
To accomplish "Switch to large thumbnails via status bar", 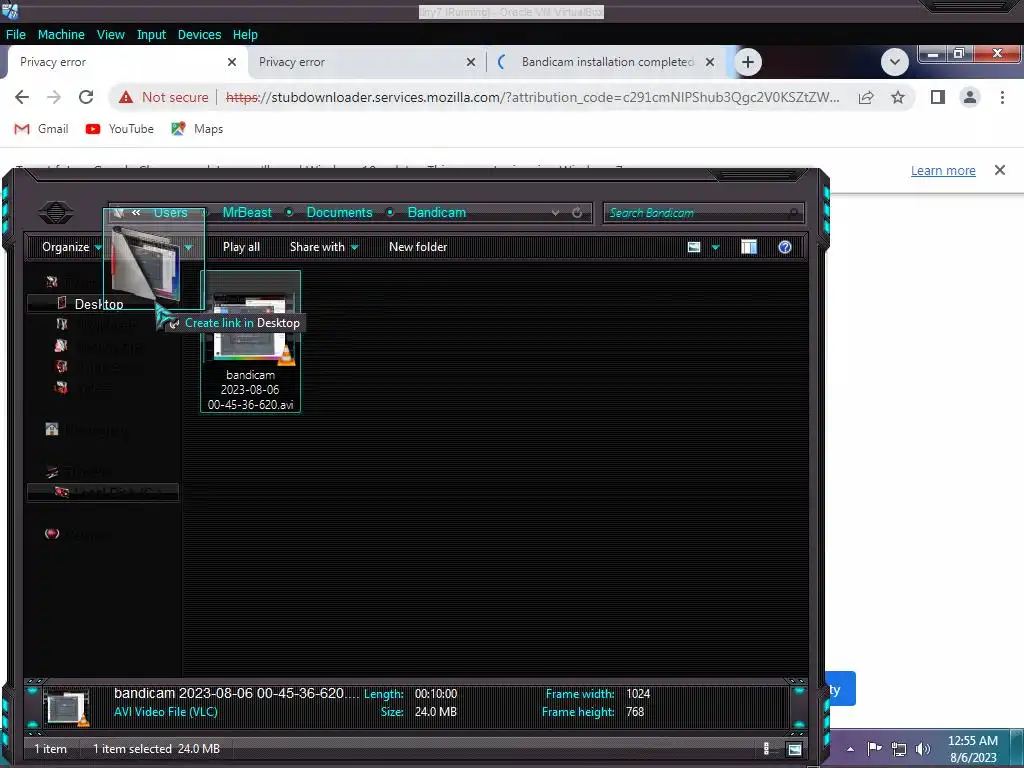I will point(794,749).
